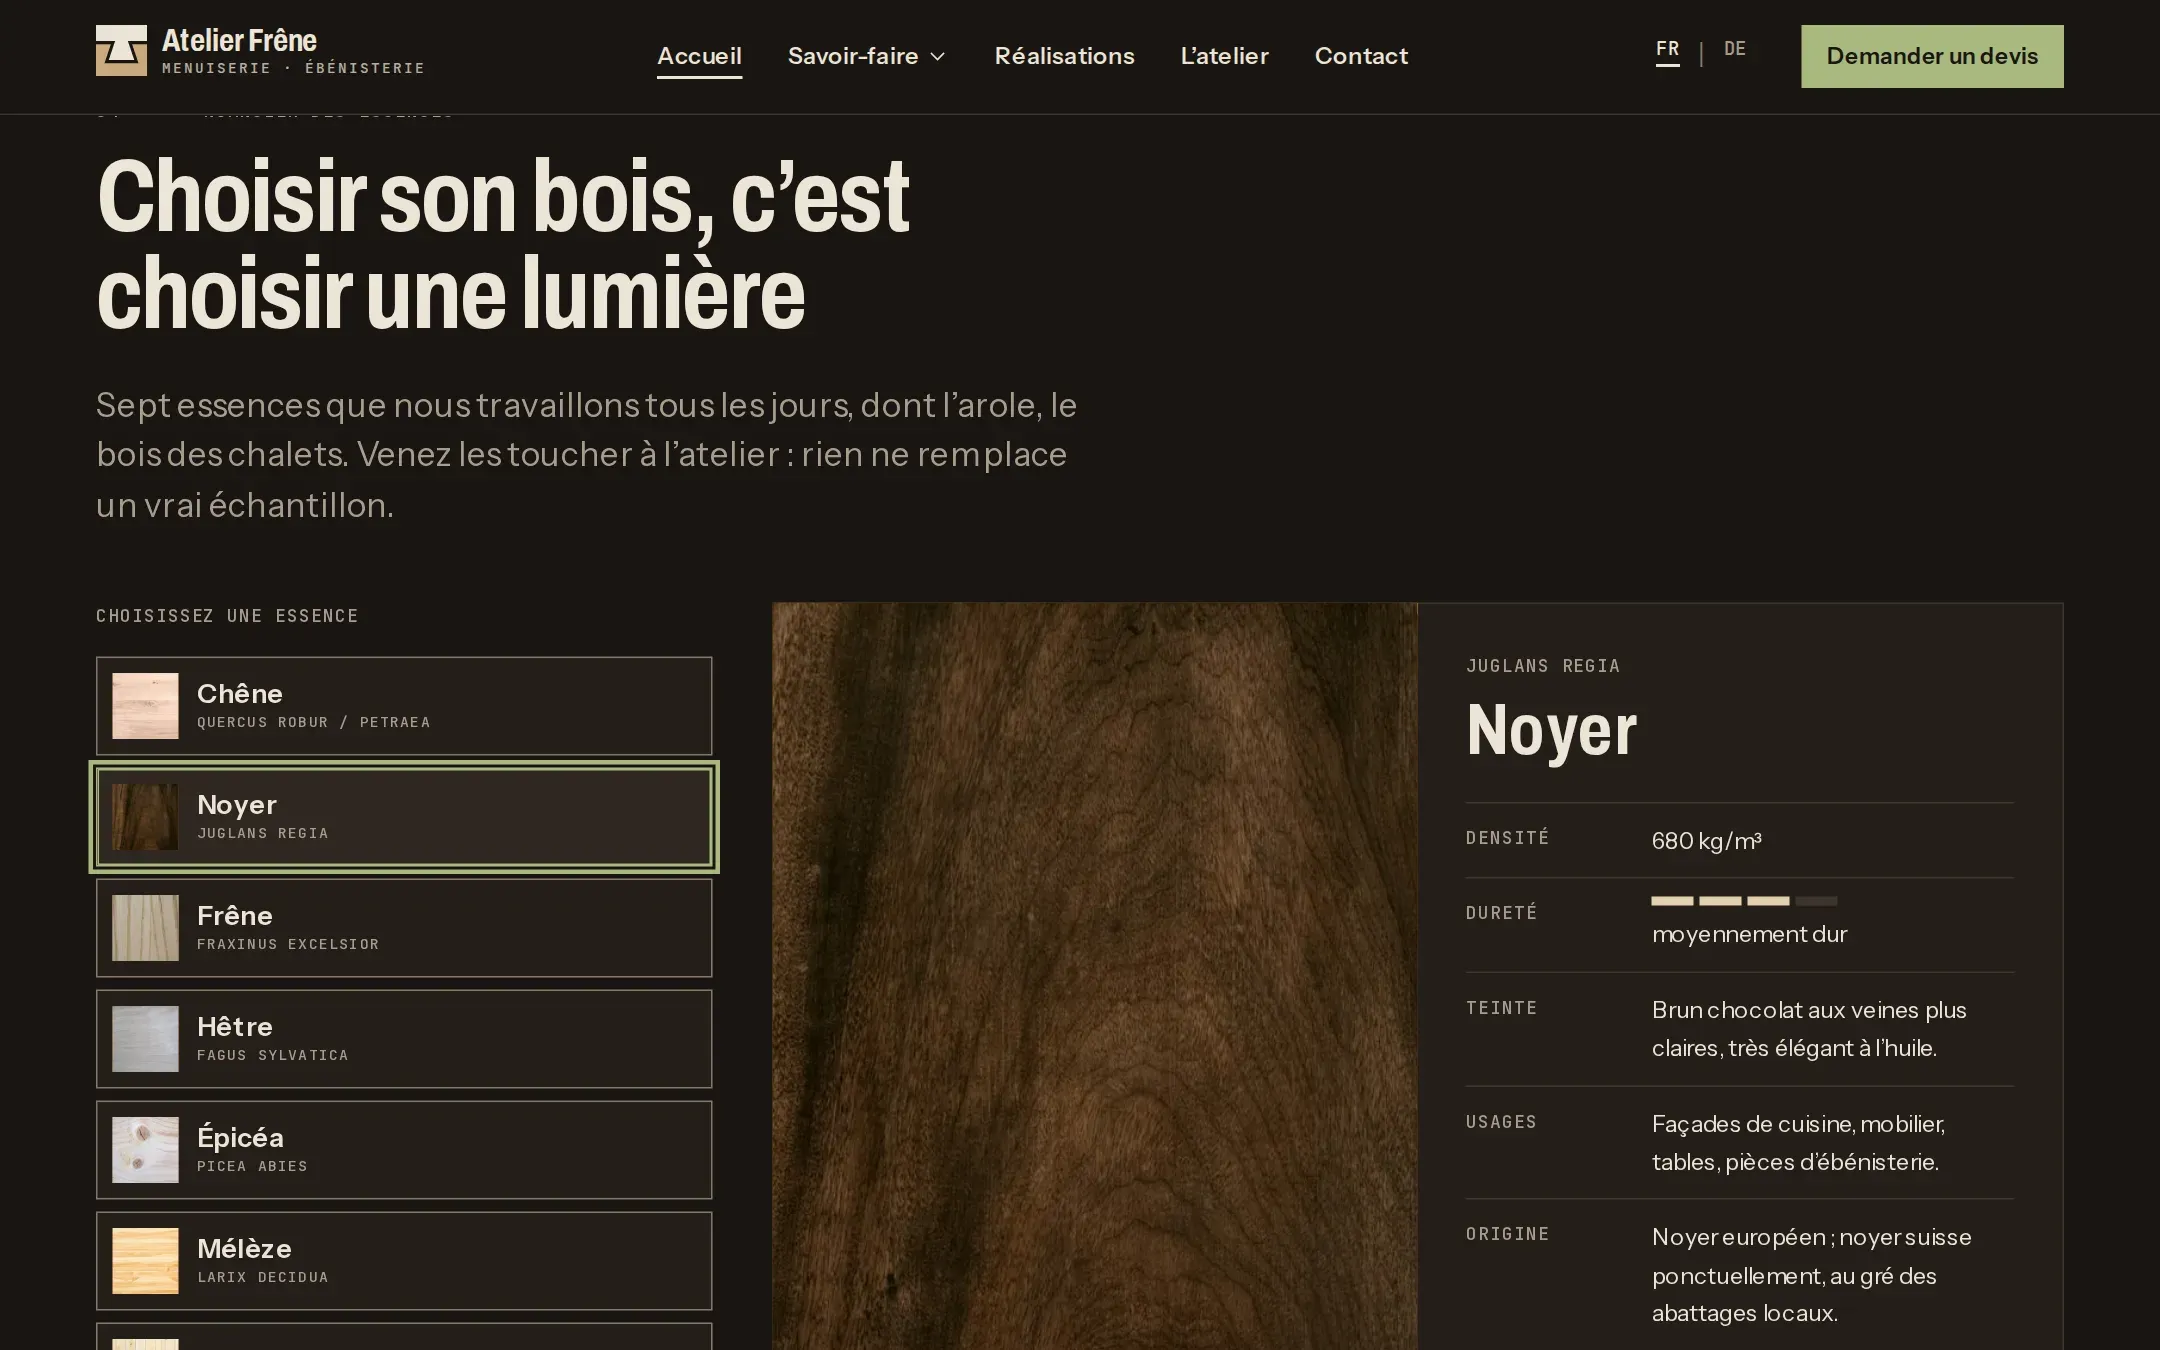Choose the Épicéa essence row
Screen dimensions: 2160x1350
[x=404, y=1150]
